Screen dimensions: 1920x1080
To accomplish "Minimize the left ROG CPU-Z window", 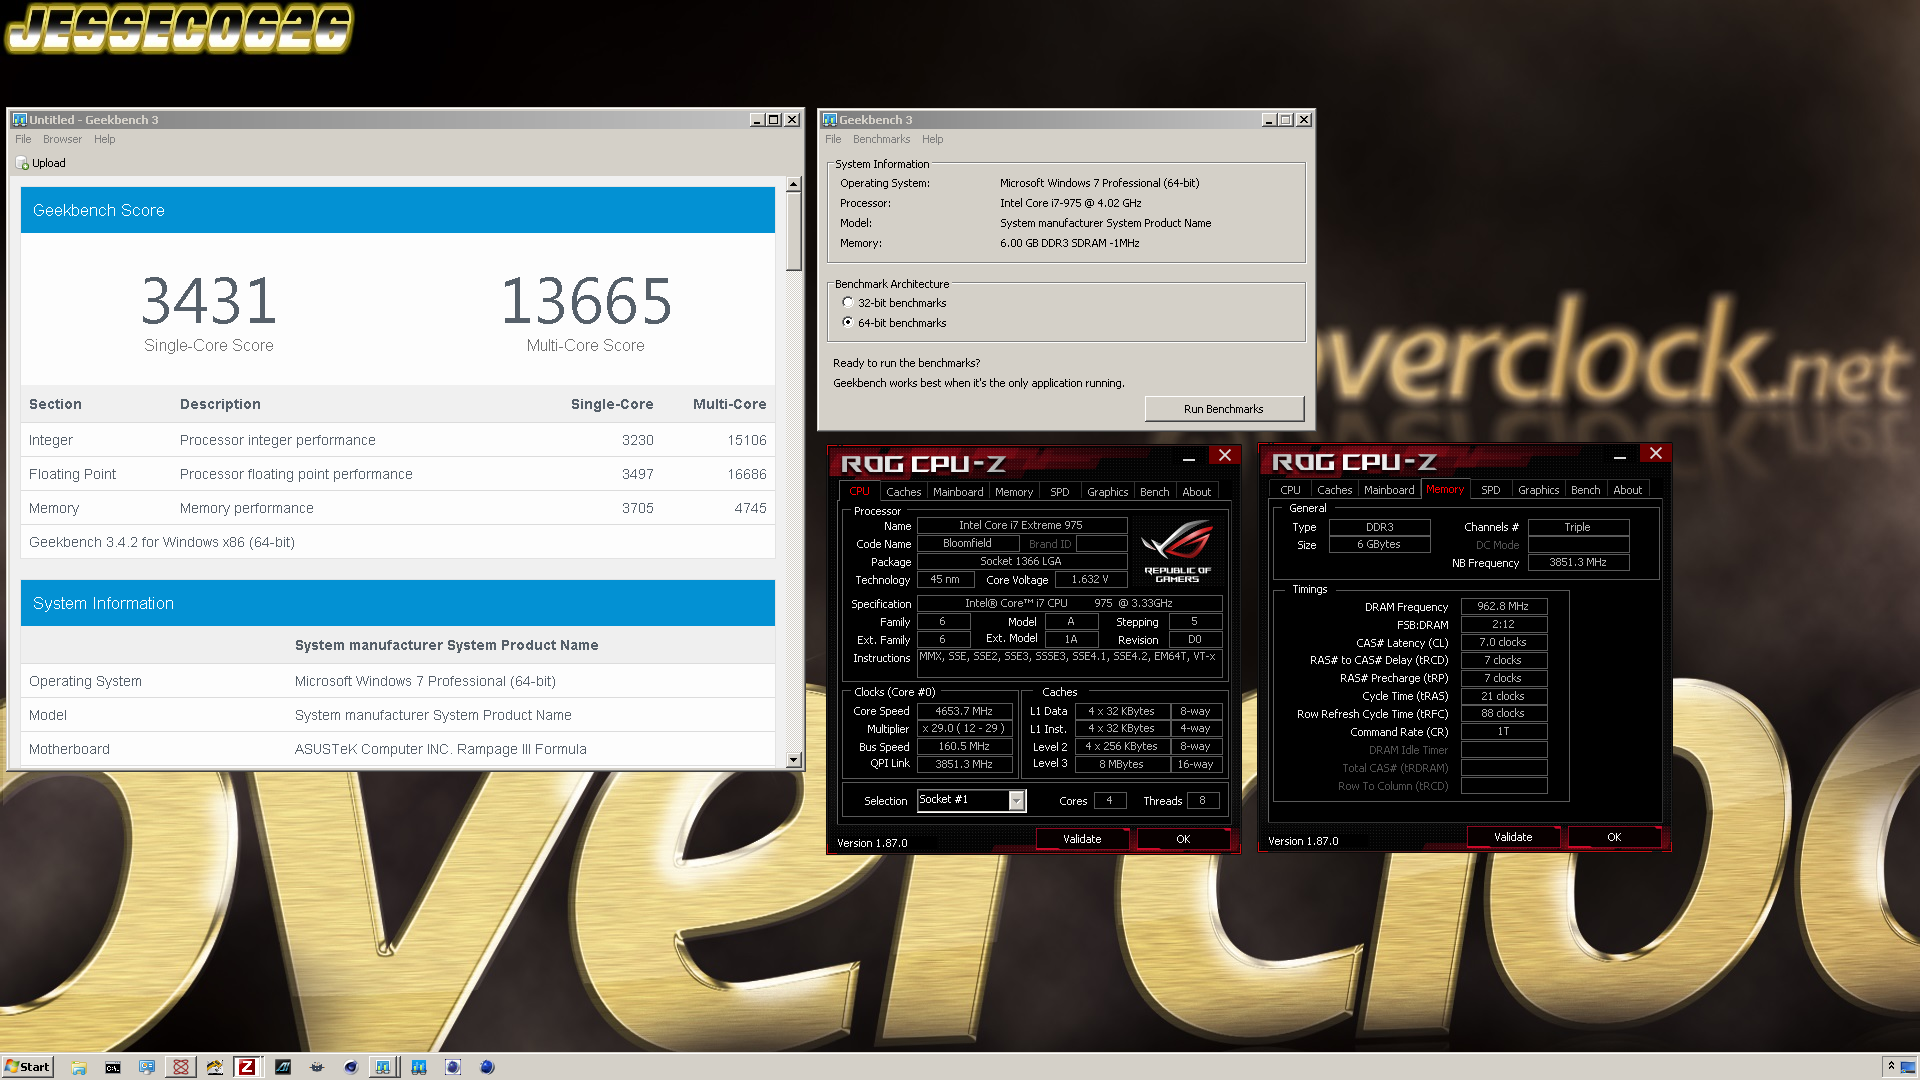I will point(1189,458).
